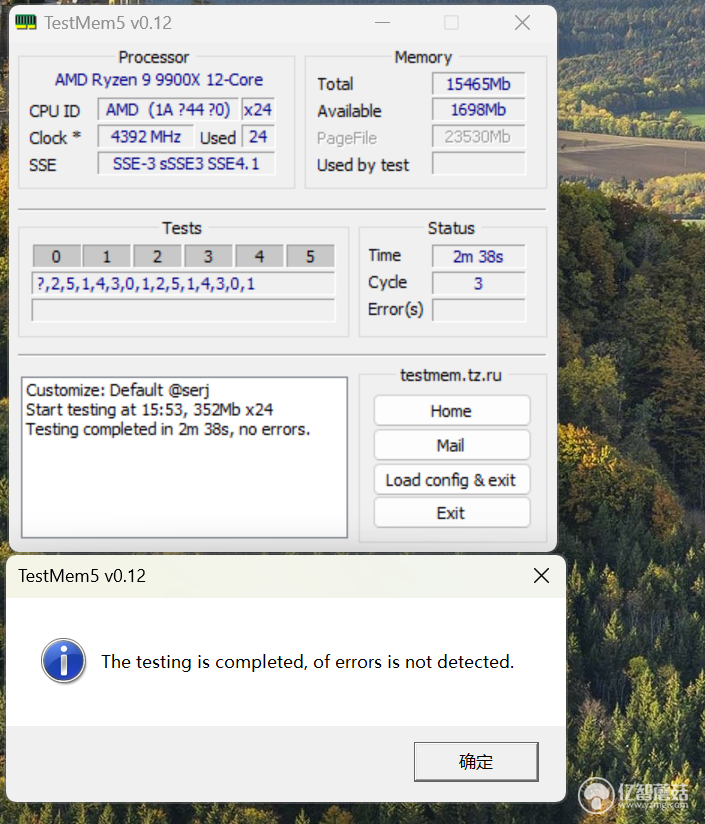
Task: Close the completion message dialog
Action: click(x=541, y=575)
